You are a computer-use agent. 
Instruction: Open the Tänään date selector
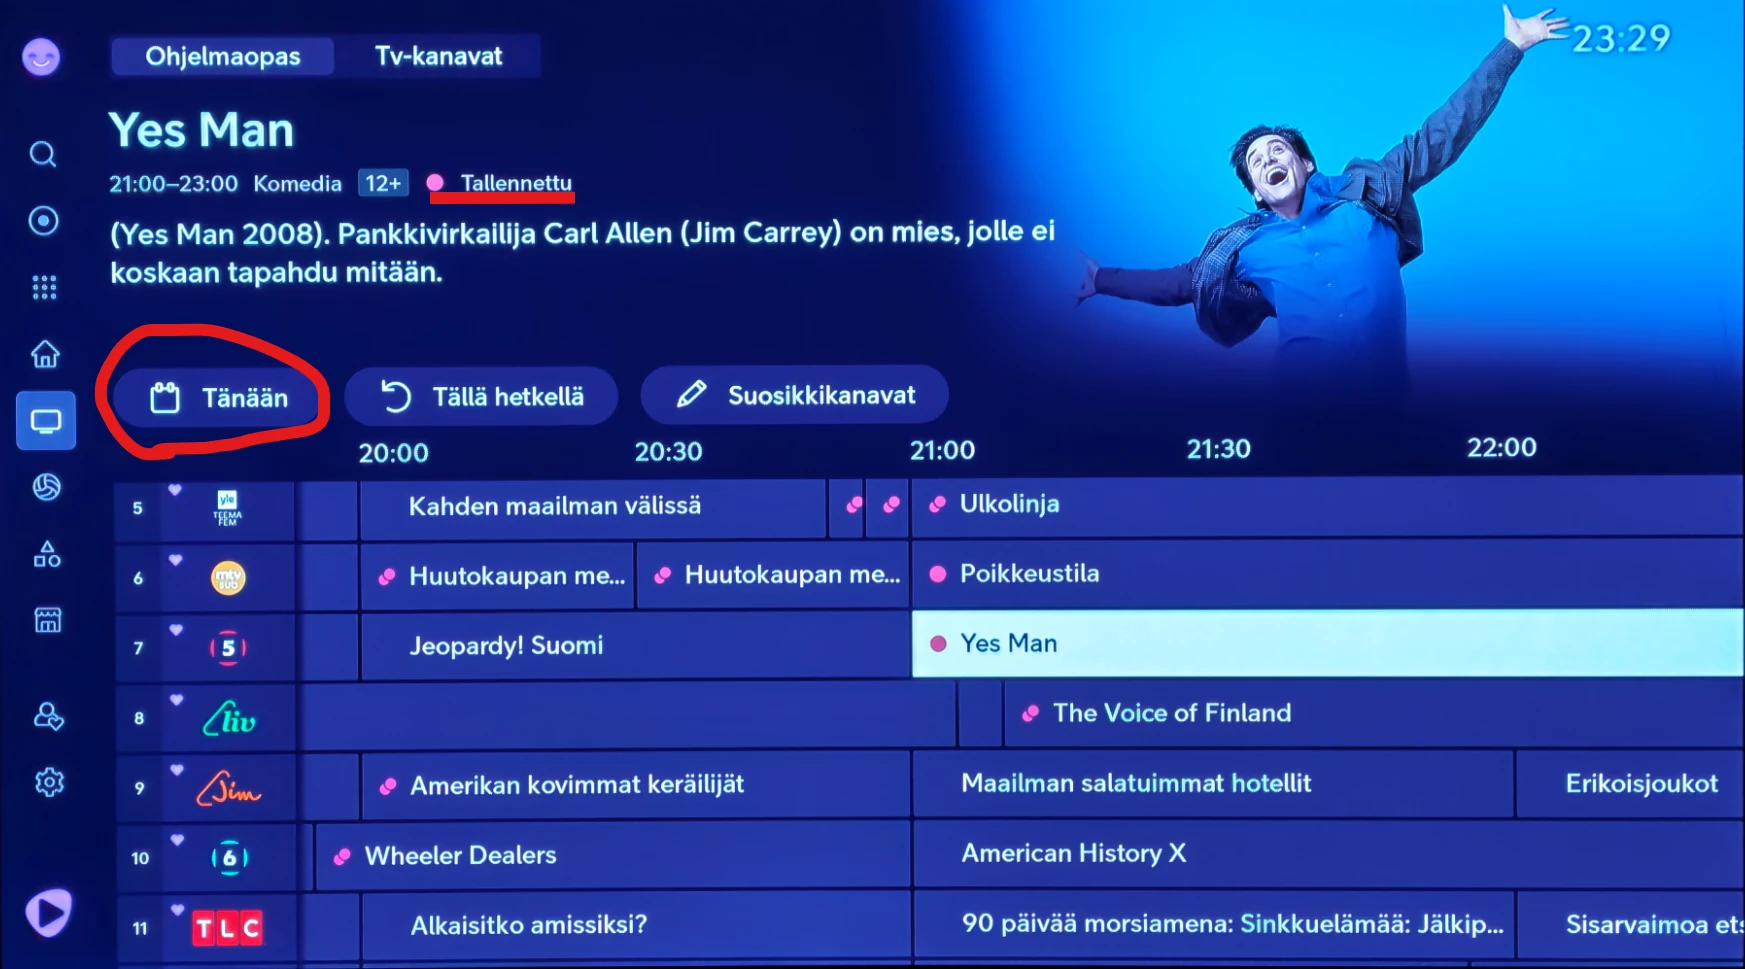(x=220, y=398)
